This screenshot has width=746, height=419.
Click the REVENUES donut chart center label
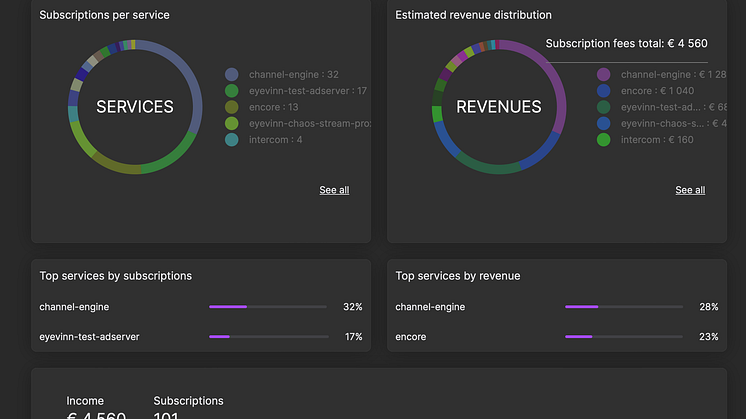pyautogui.click(x=499, y=107)
